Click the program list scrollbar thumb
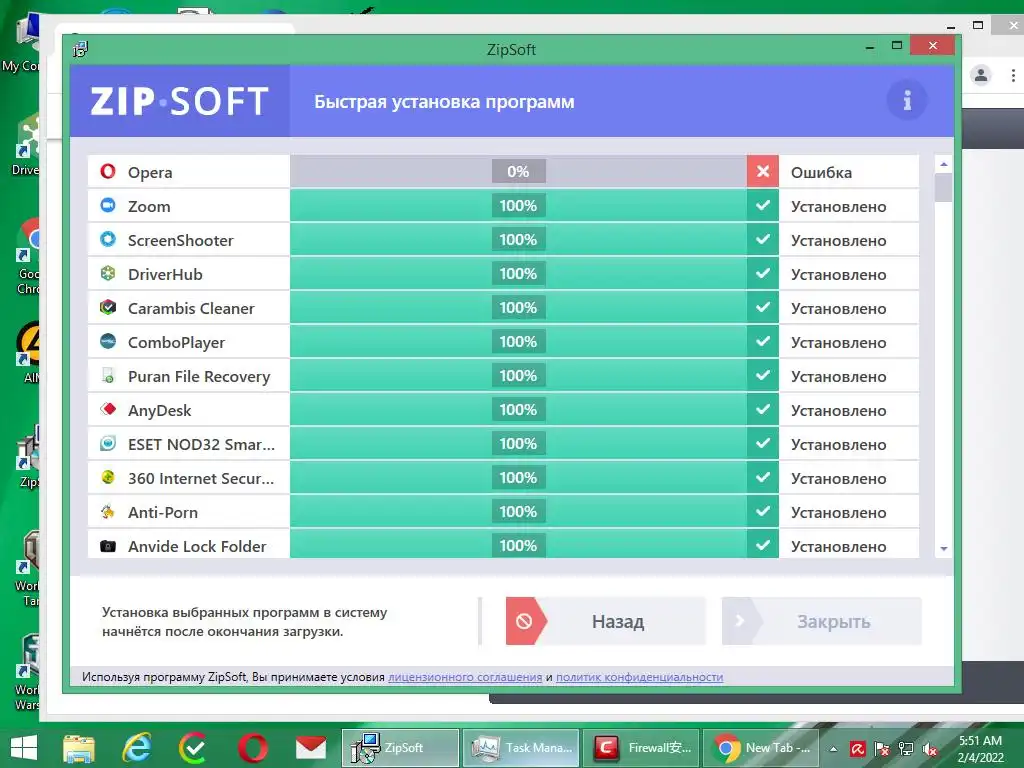The image size is (1024, 768). 944,187
